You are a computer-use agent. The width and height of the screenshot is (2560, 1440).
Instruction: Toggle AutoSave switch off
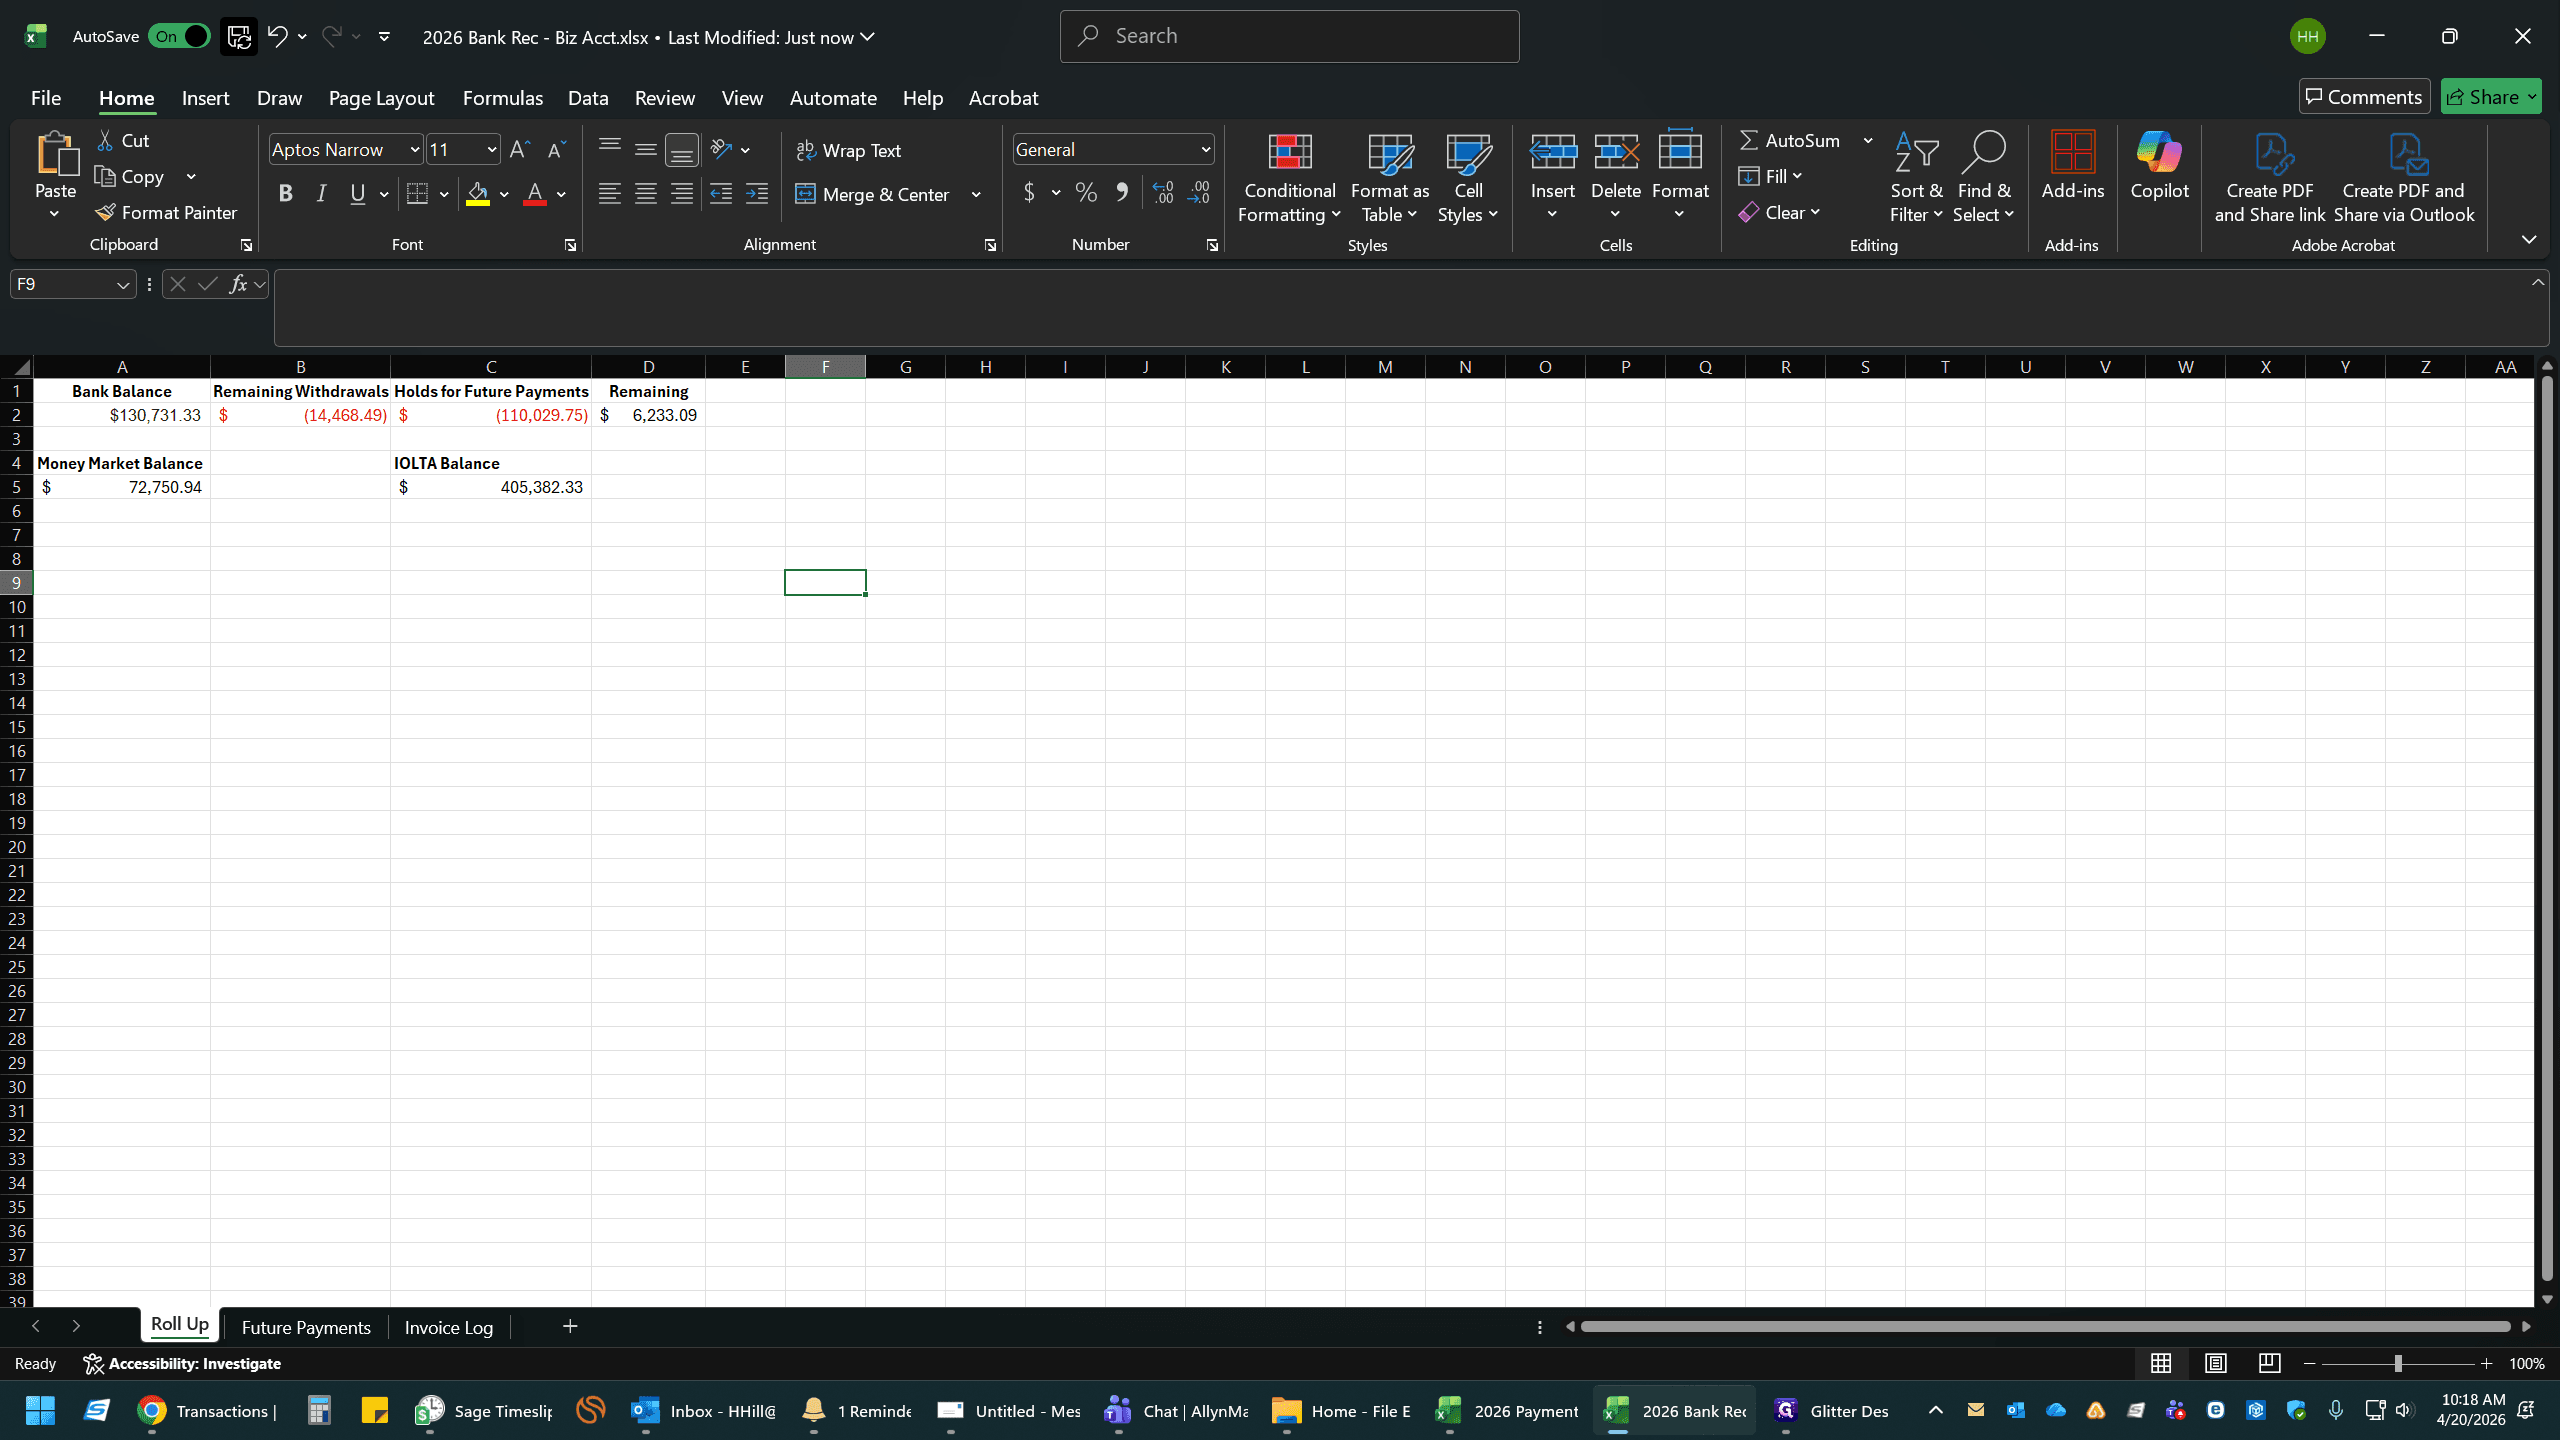[180, 37]
